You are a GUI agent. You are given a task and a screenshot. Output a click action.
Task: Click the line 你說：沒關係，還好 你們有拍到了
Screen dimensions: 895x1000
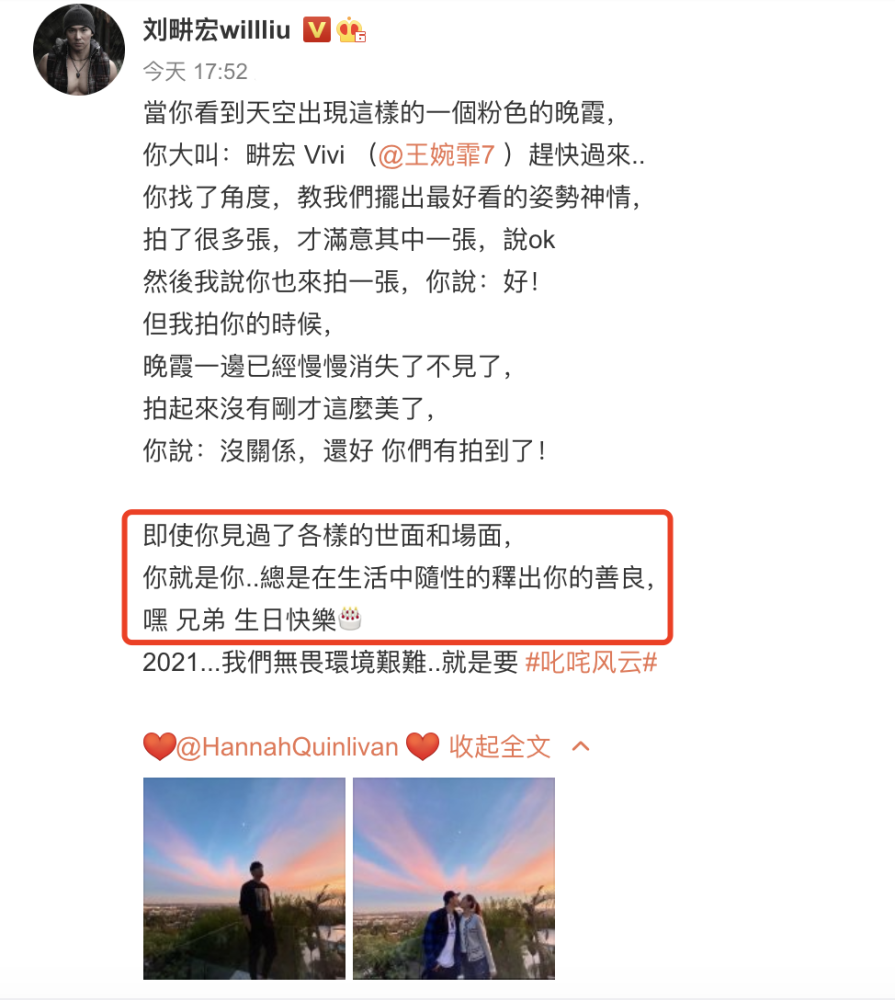click(344, 451)
